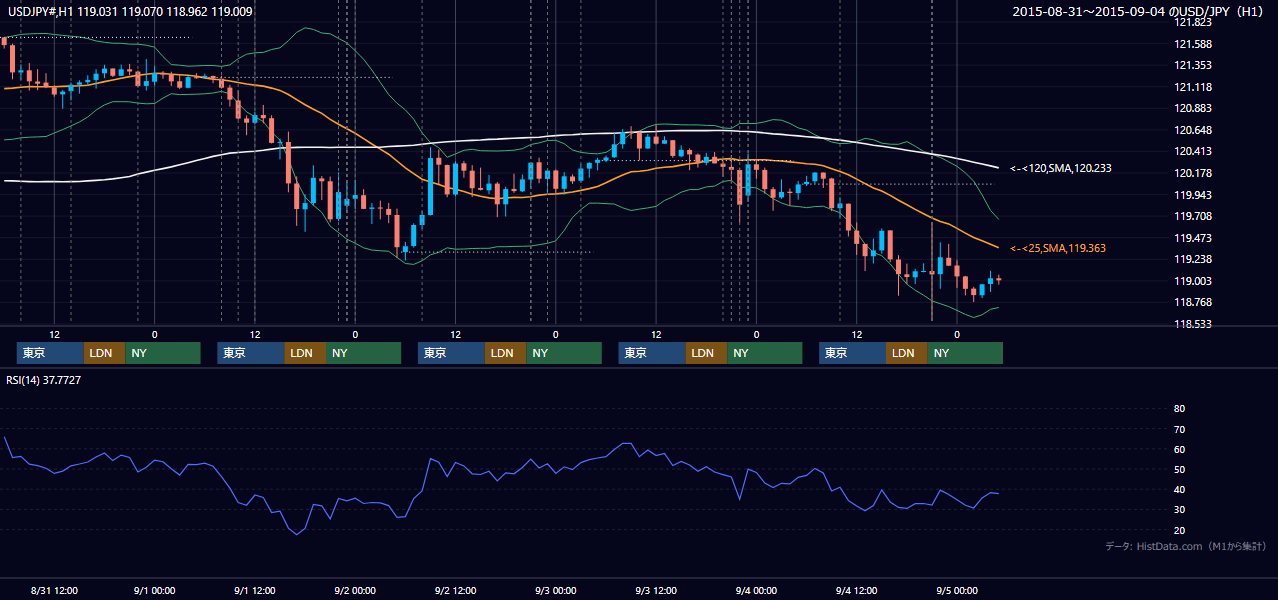Click the 9/3 12:00 date axis label
Screen dimensions: 1278x600
[x=656, y=590]
